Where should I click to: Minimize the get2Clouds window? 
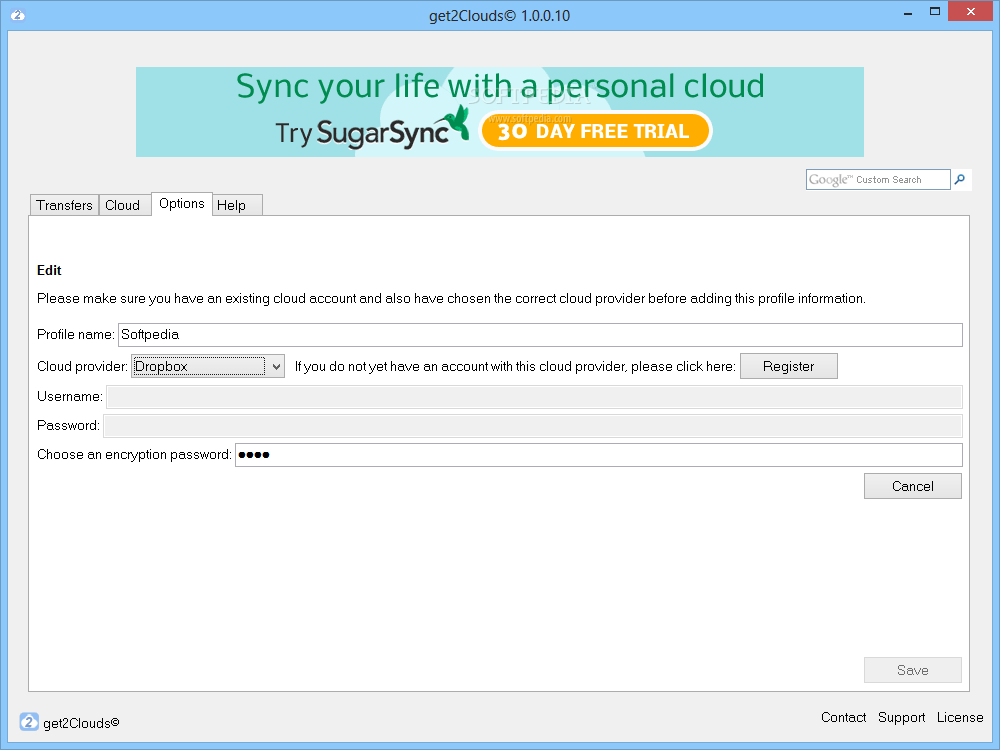pyautogui.click(x=908, y=13)
